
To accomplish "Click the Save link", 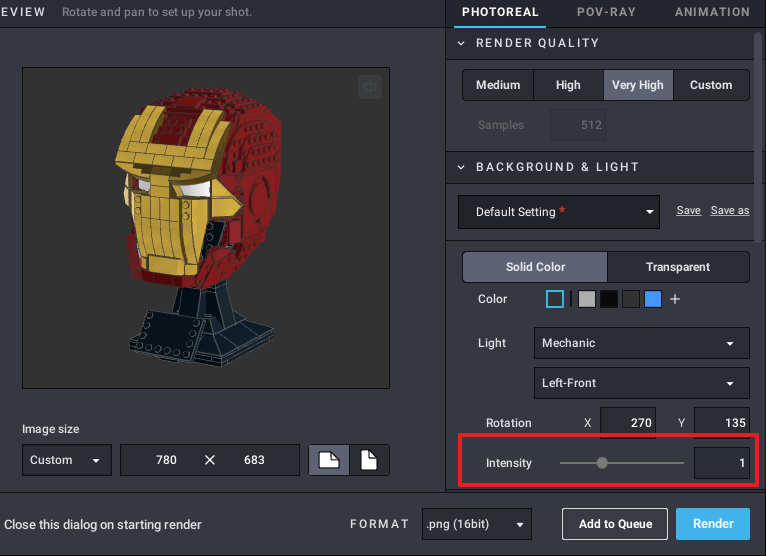I will click(688, 211).
